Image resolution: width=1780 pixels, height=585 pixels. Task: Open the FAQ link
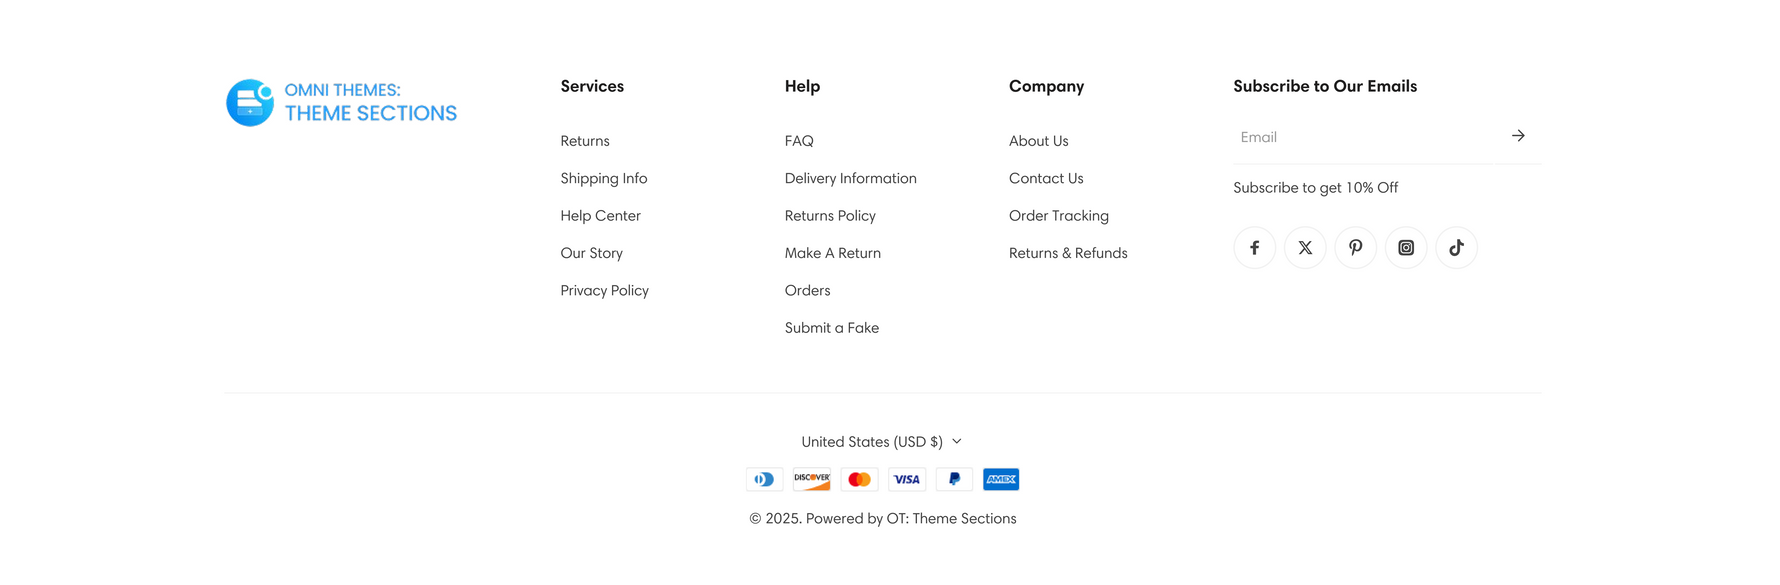coord(799,141)
